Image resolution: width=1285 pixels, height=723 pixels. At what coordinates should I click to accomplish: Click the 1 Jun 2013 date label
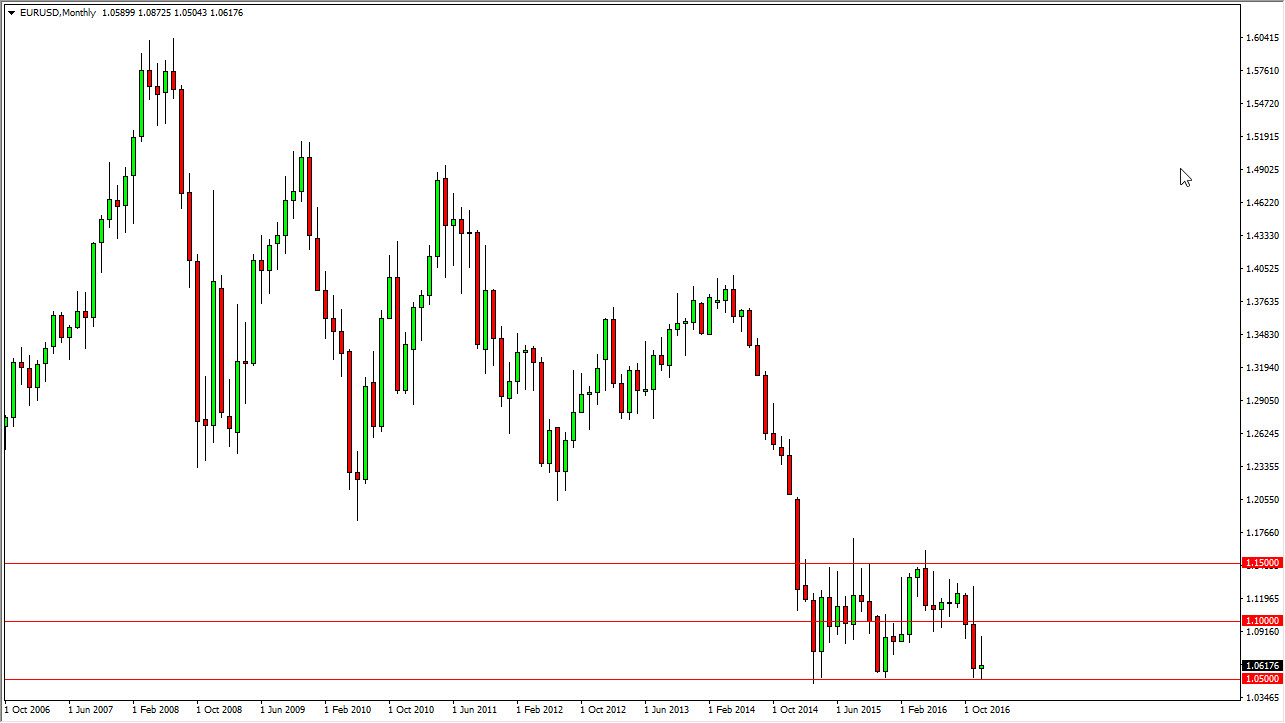click(x=667, y=710)
